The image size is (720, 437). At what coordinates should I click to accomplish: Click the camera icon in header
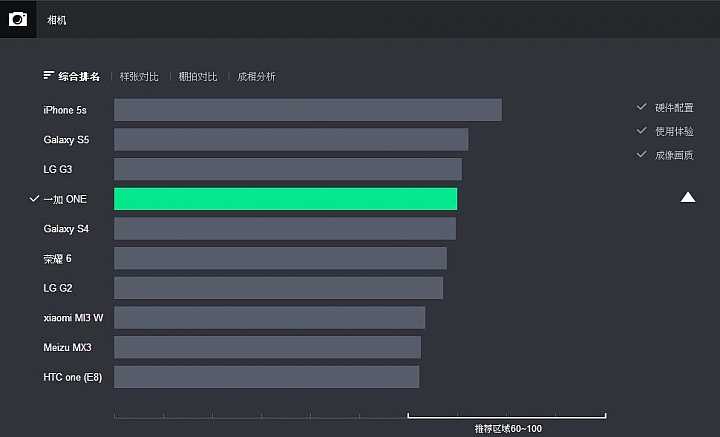pos(18,19)
